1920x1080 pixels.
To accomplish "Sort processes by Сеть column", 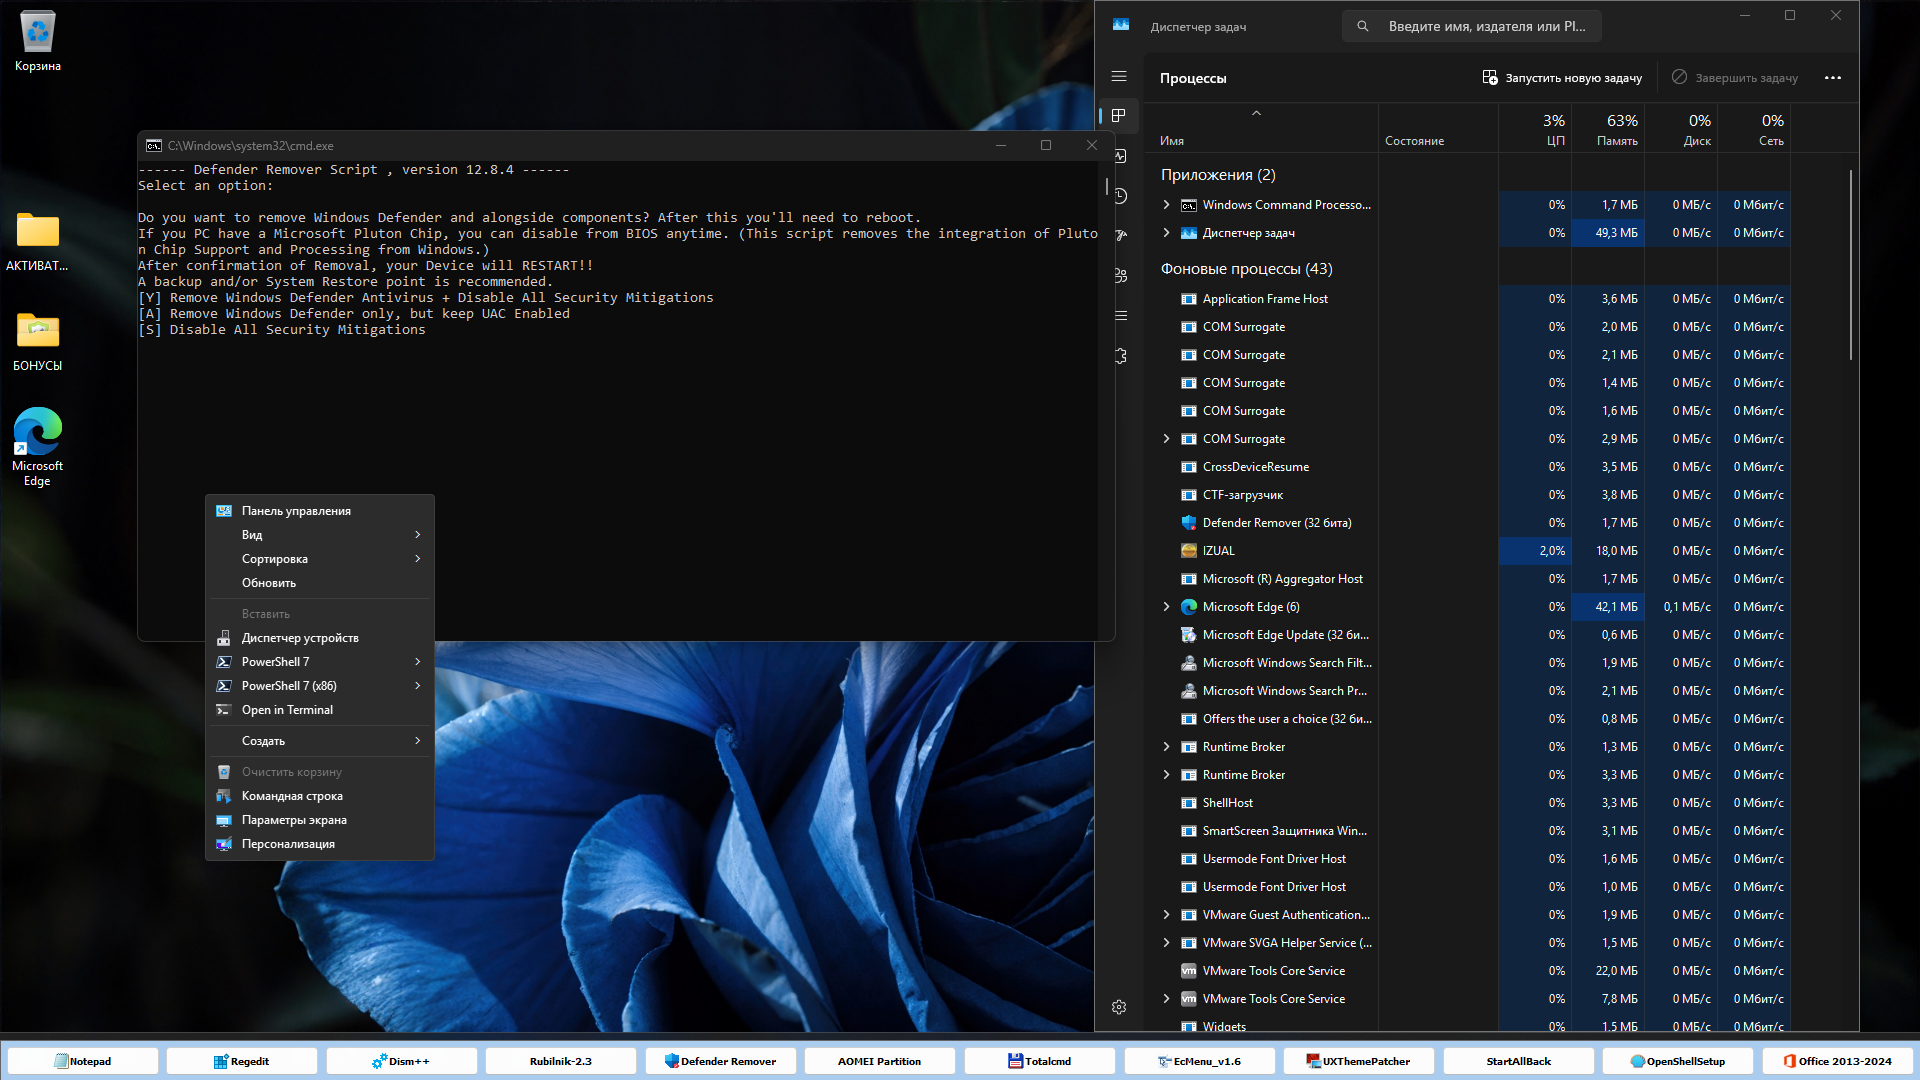I will [x=1754, y=129].
